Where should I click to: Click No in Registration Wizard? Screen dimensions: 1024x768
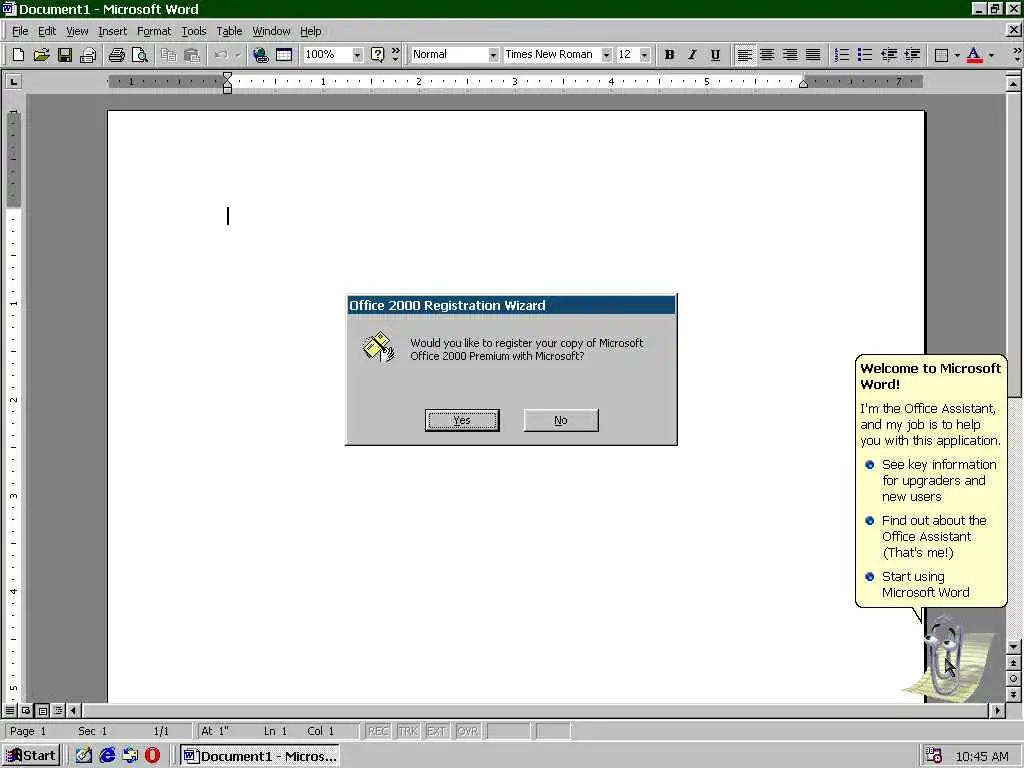(x=561, y=420)
